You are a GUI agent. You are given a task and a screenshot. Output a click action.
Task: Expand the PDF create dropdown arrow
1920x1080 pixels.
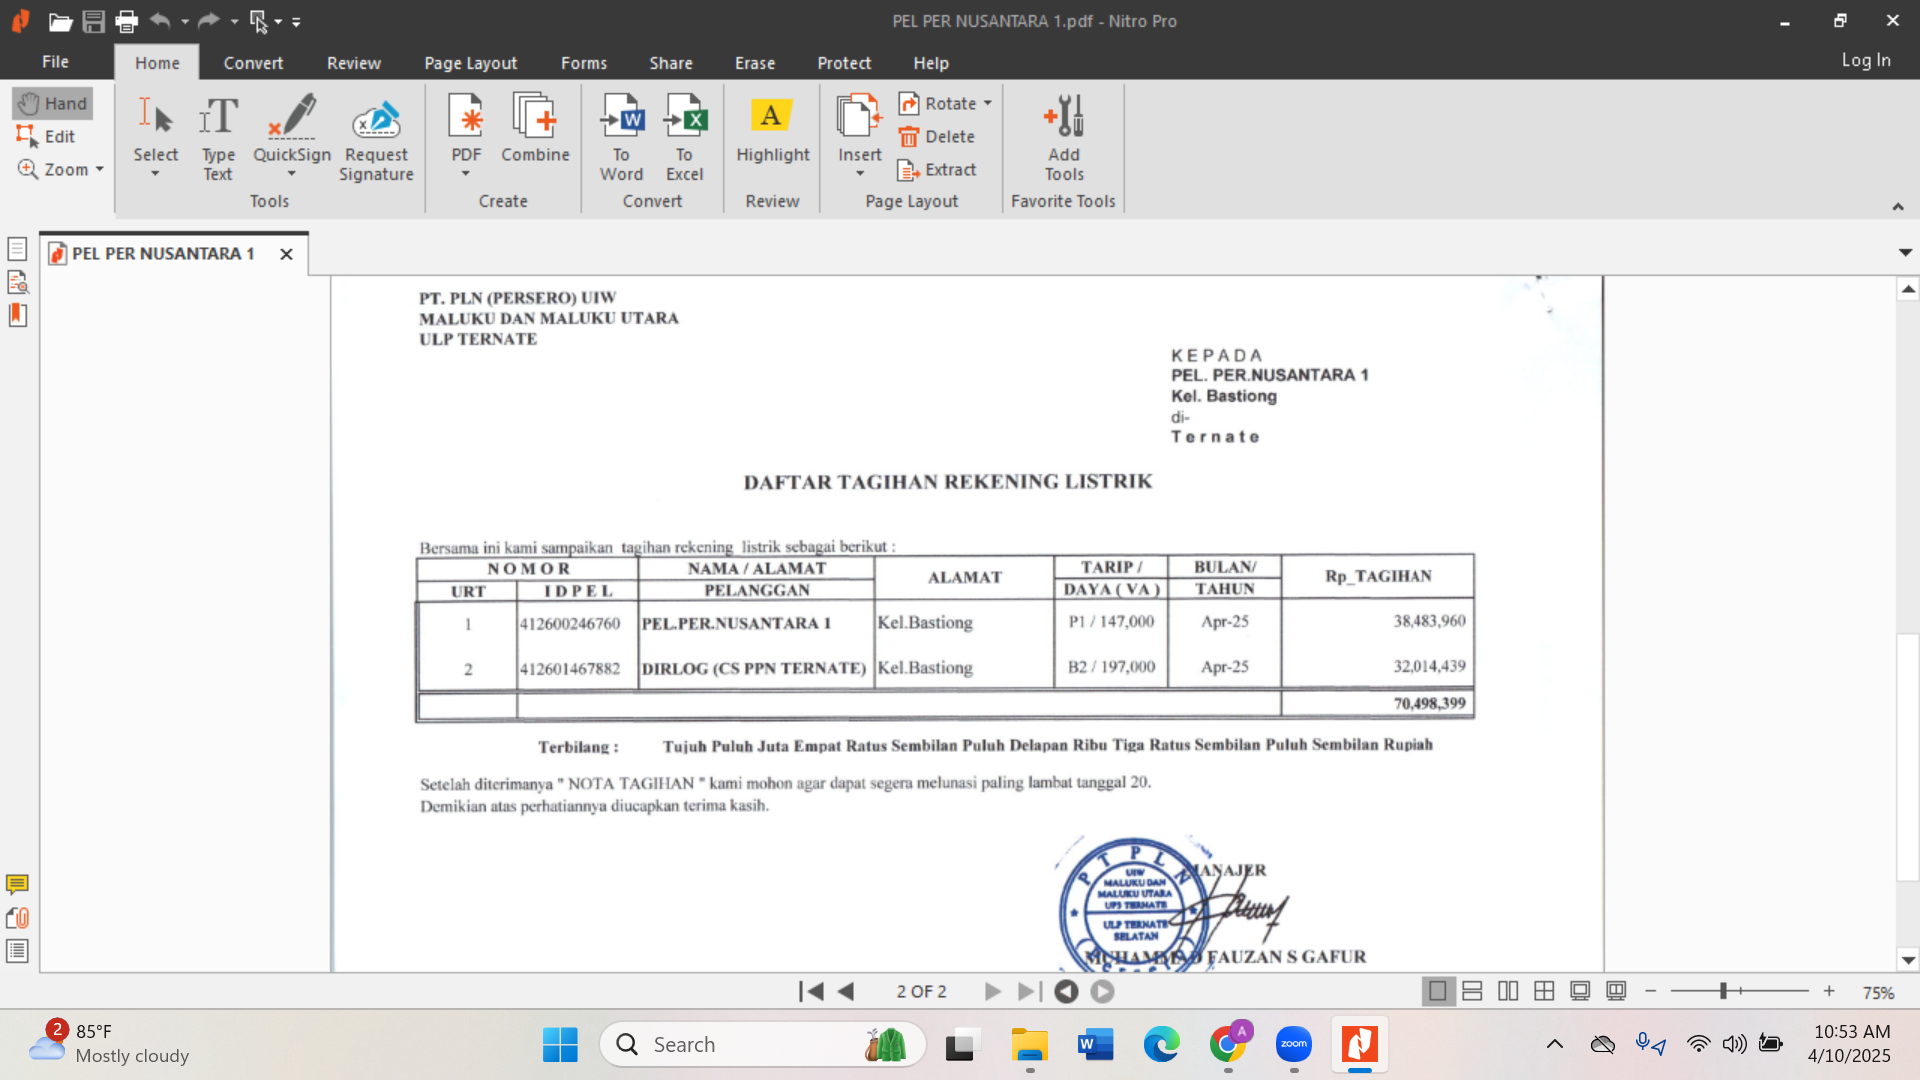[x=466, y=174]
